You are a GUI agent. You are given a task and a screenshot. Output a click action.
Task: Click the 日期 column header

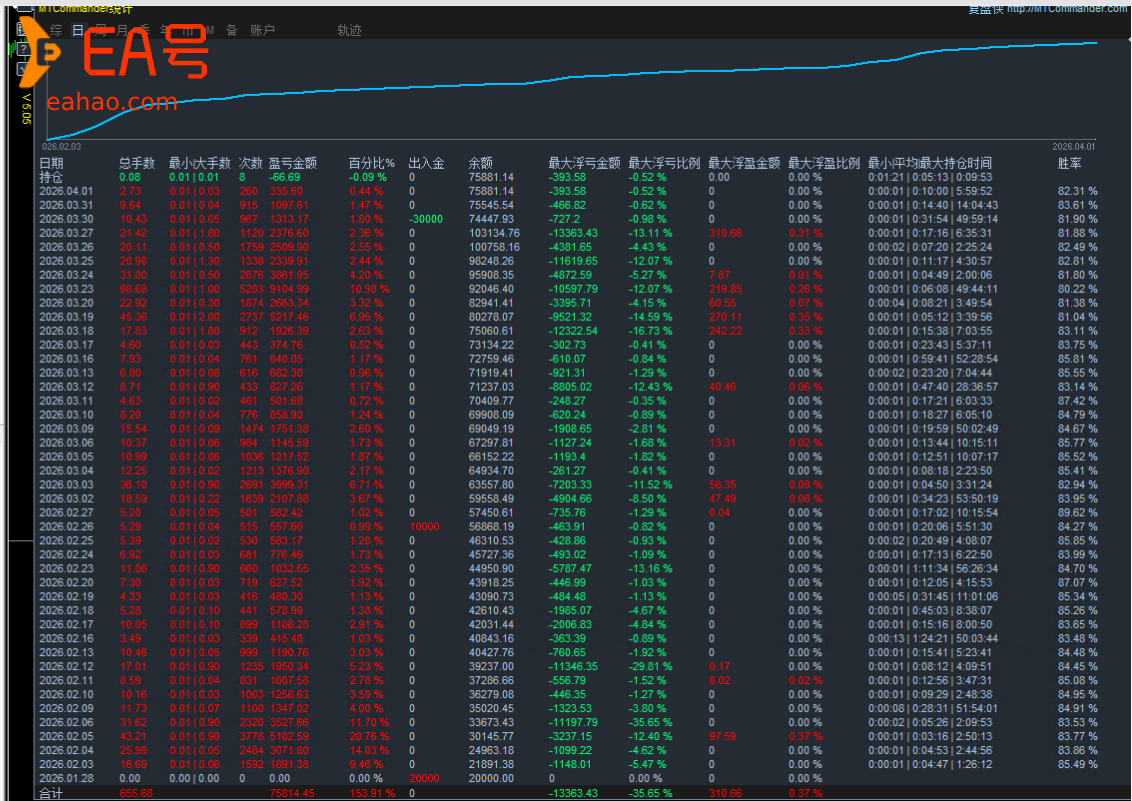51,163
